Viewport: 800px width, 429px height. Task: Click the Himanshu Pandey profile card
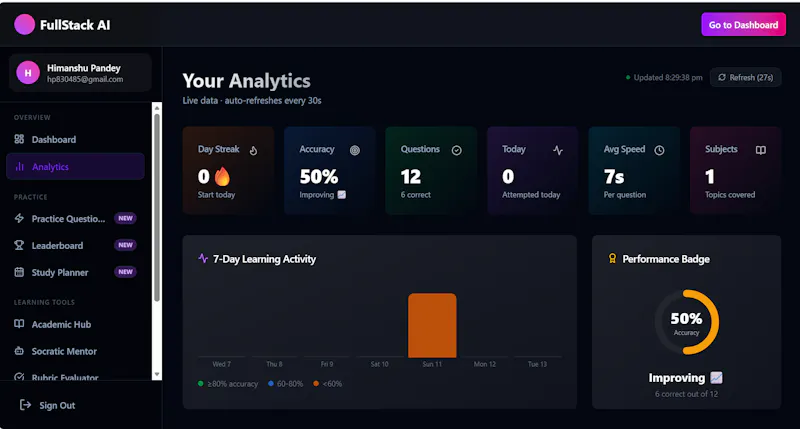(x=80, y=73)
